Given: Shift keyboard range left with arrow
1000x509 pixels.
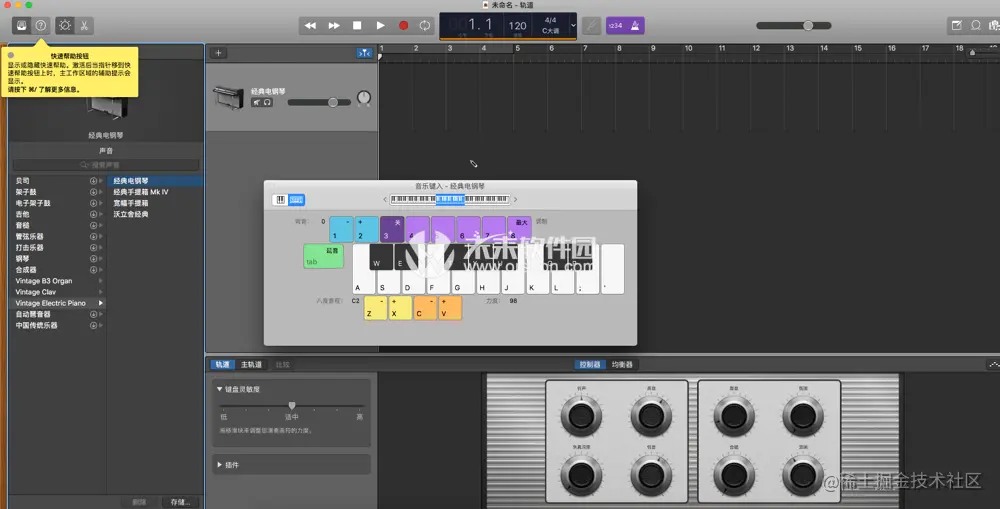Looking at the screenshot, I should pyautogui.click(x=385, y=200).
